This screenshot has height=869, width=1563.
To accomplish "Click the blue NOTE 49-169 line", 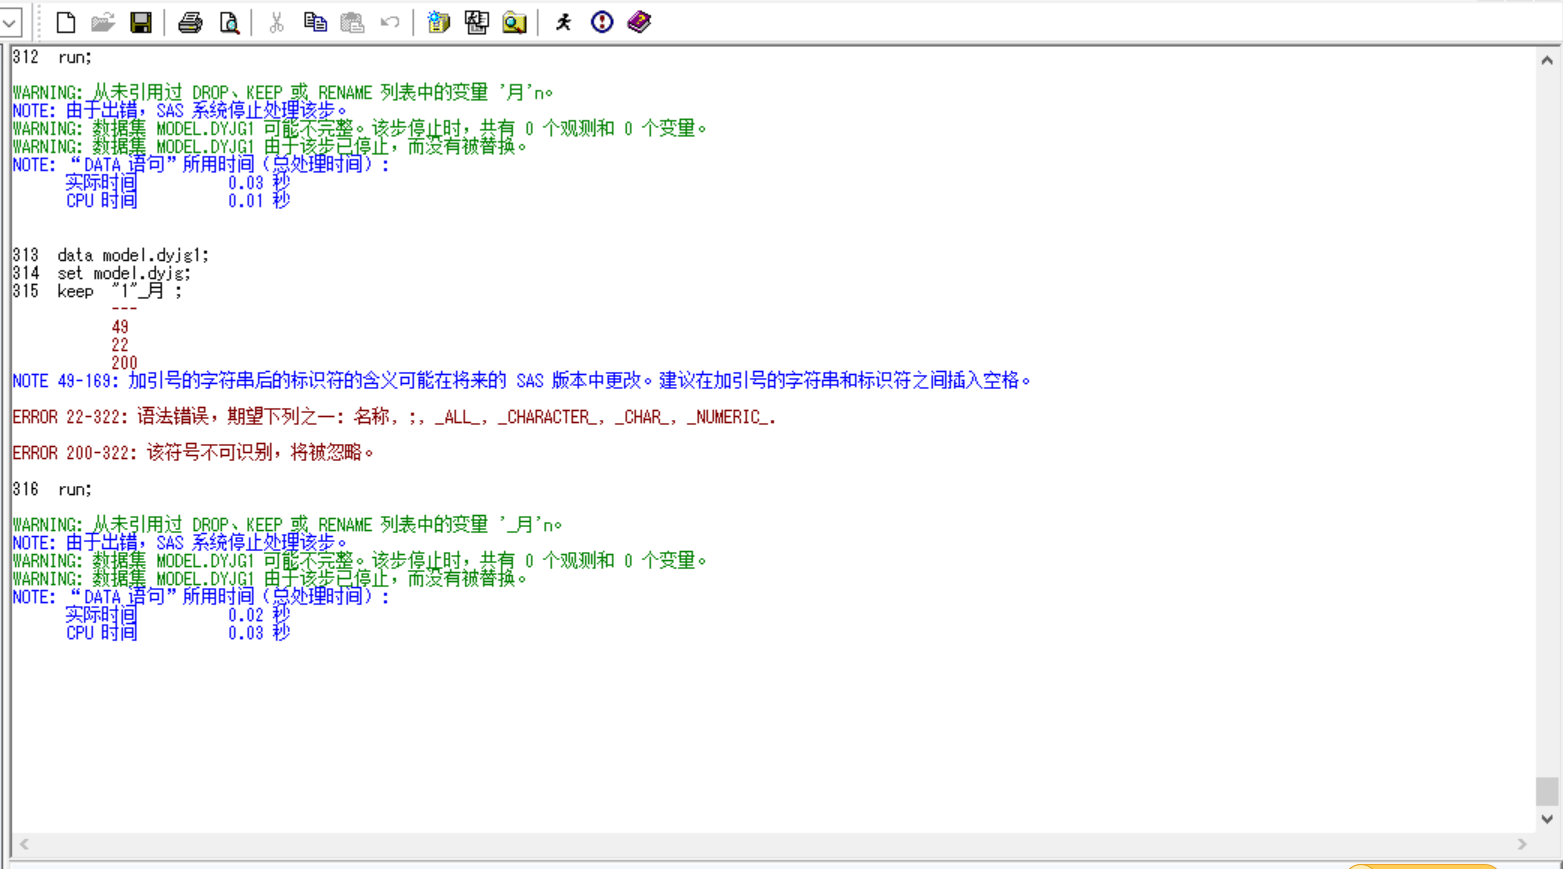I will tap(521, 381).
